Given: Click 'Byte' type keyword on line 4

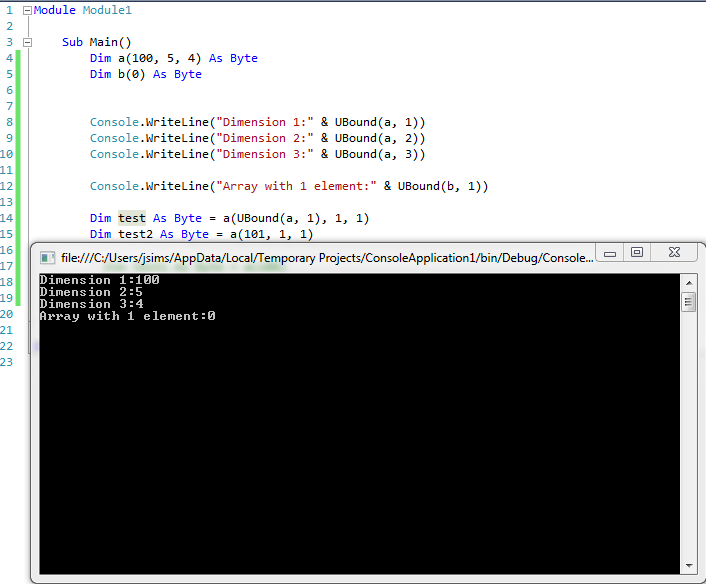Looking at the screenshot, I should coord(244,59).
